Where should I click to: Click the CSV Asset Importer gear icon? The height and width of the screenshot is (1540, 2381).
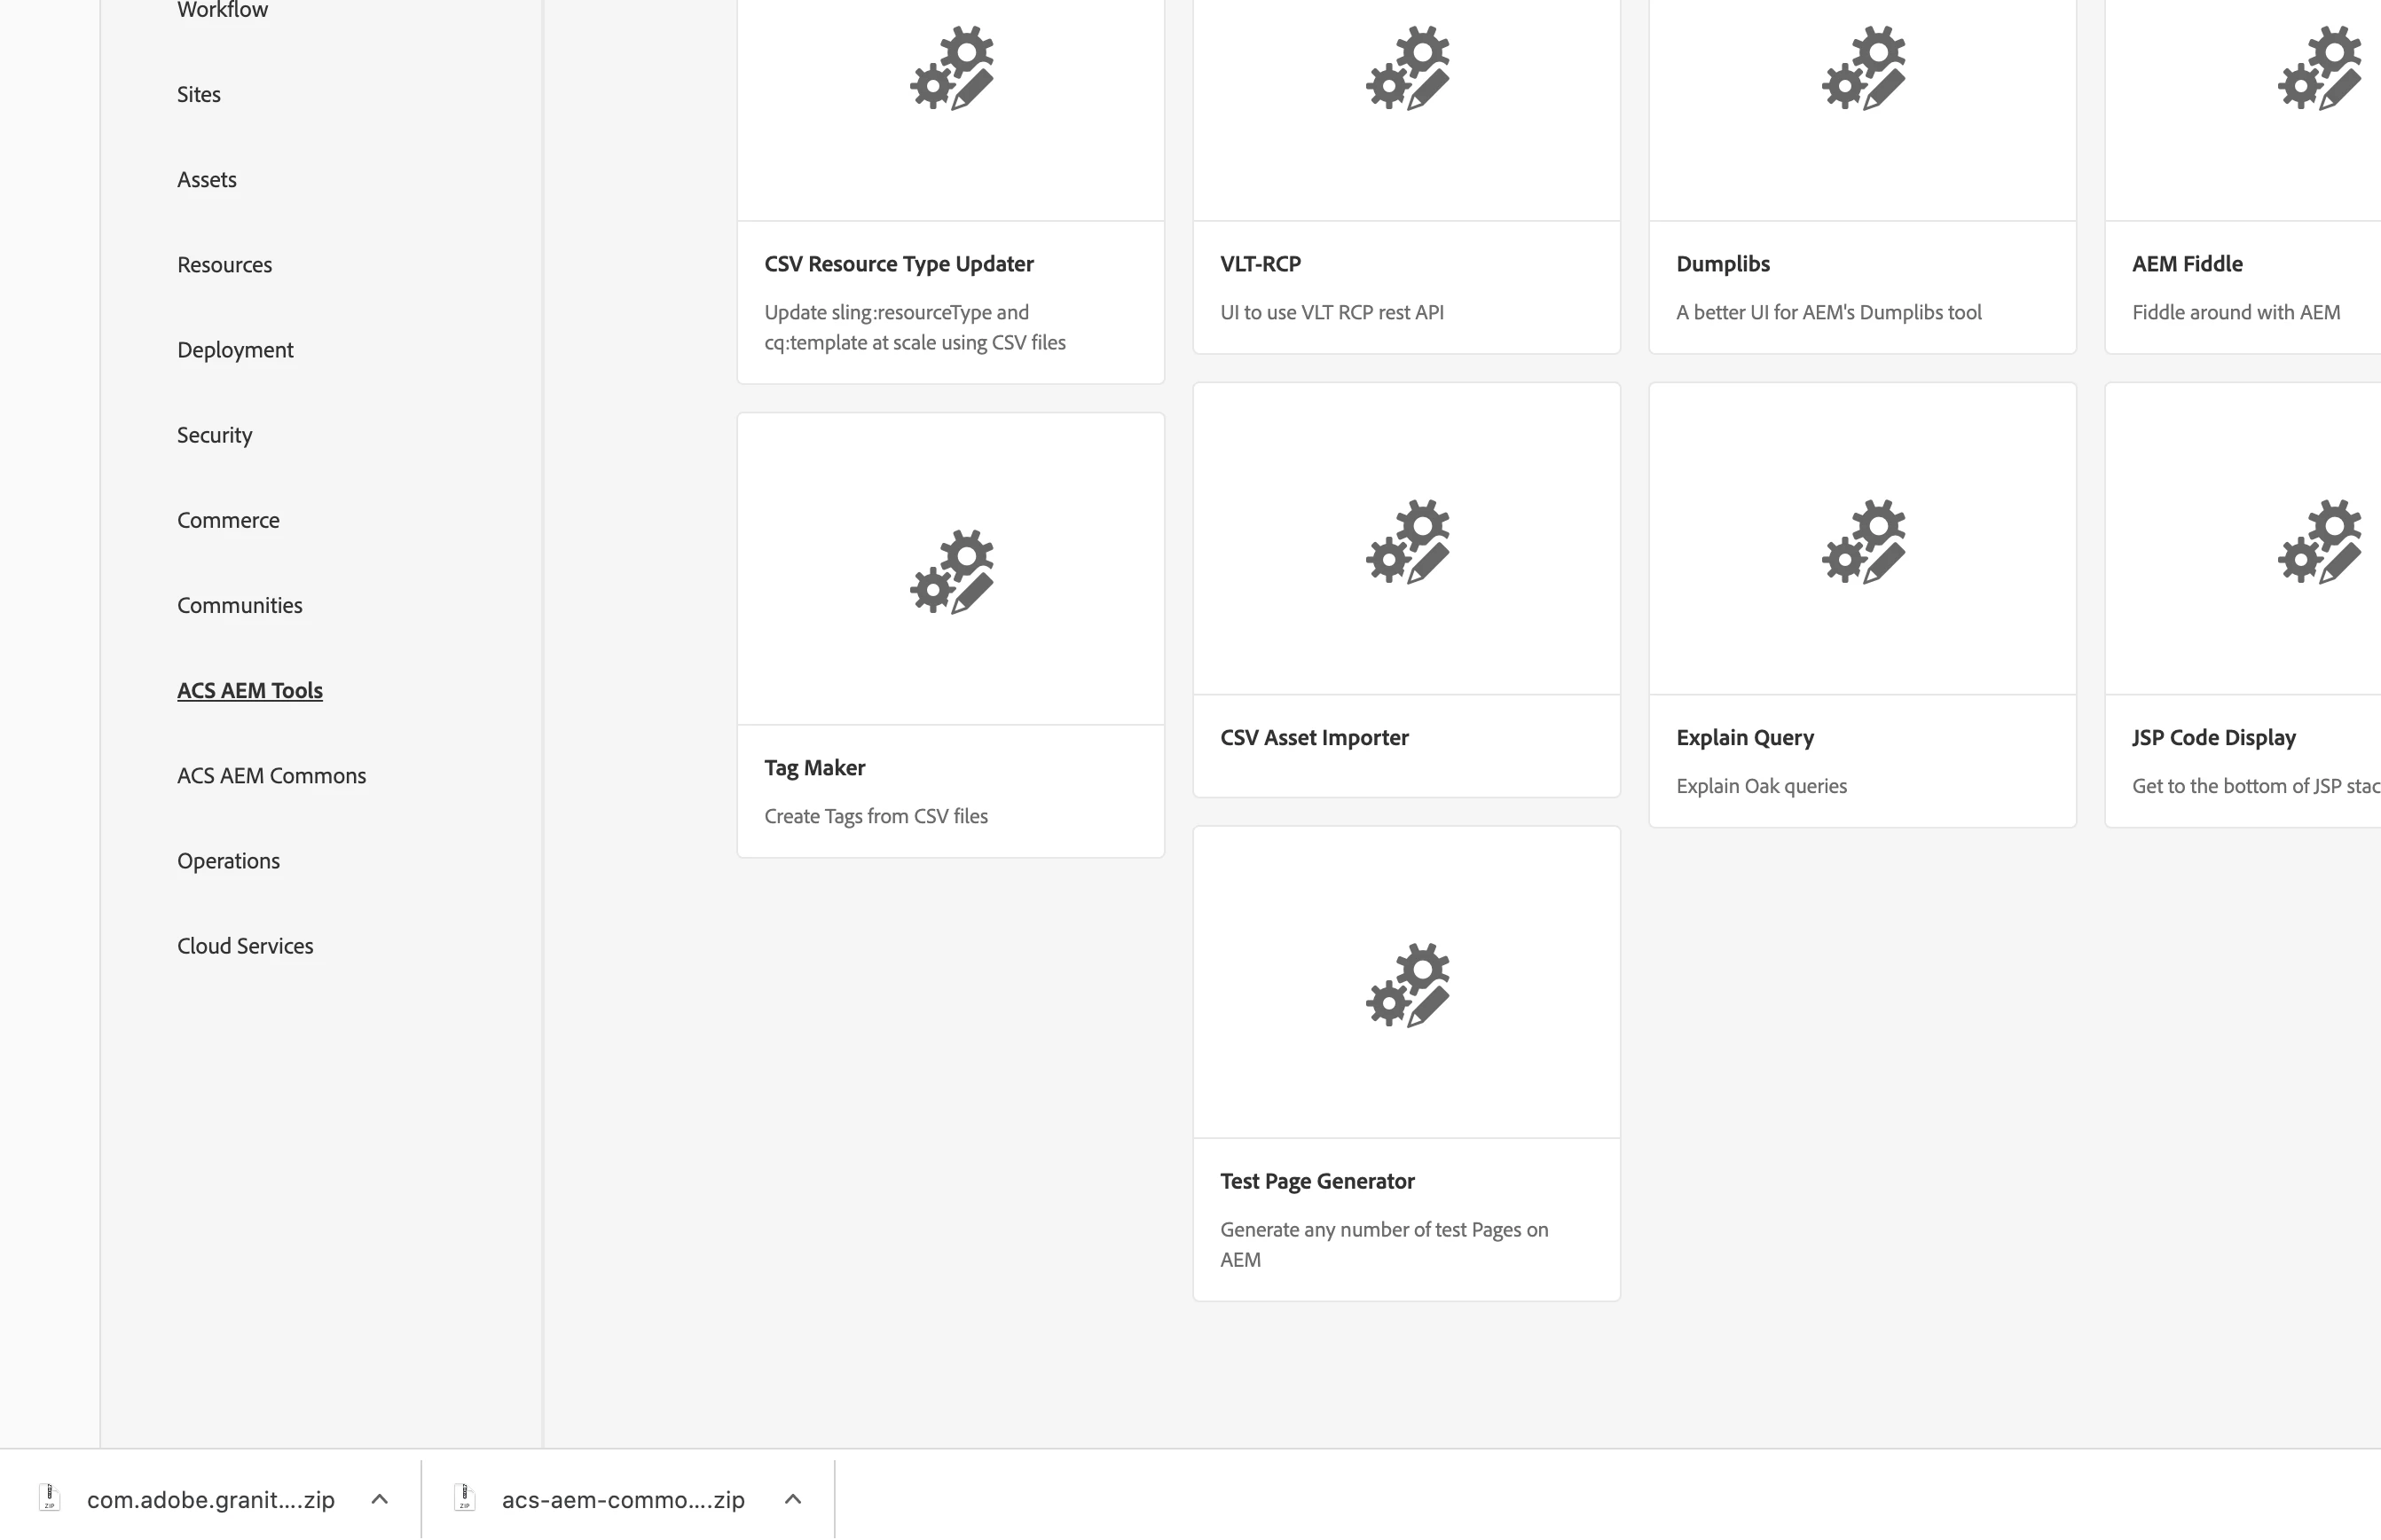coord(1407,541)
